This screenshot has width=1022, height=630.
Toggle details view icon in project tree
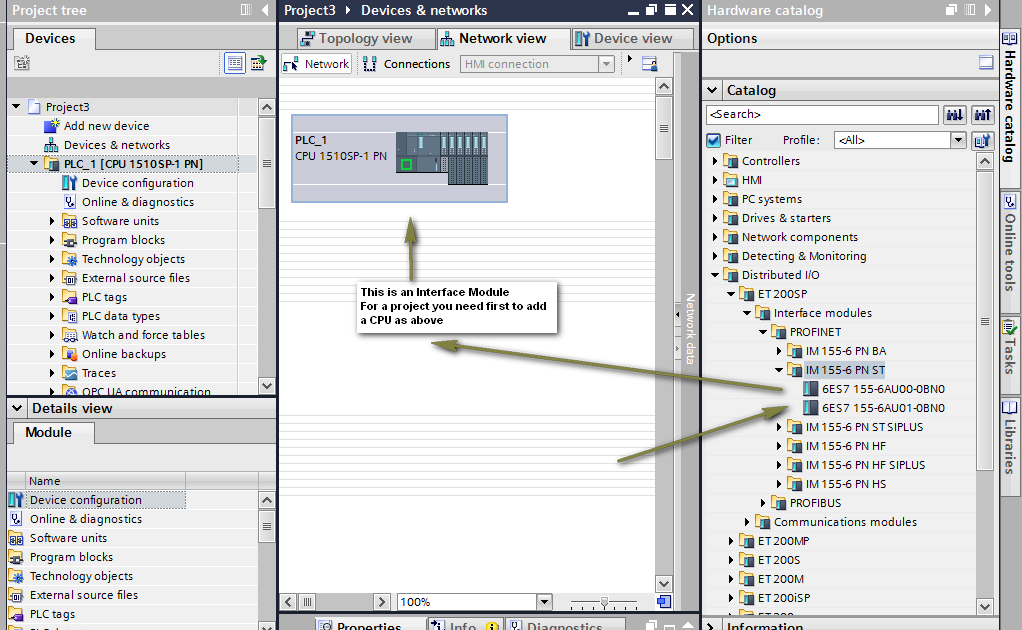235,63
